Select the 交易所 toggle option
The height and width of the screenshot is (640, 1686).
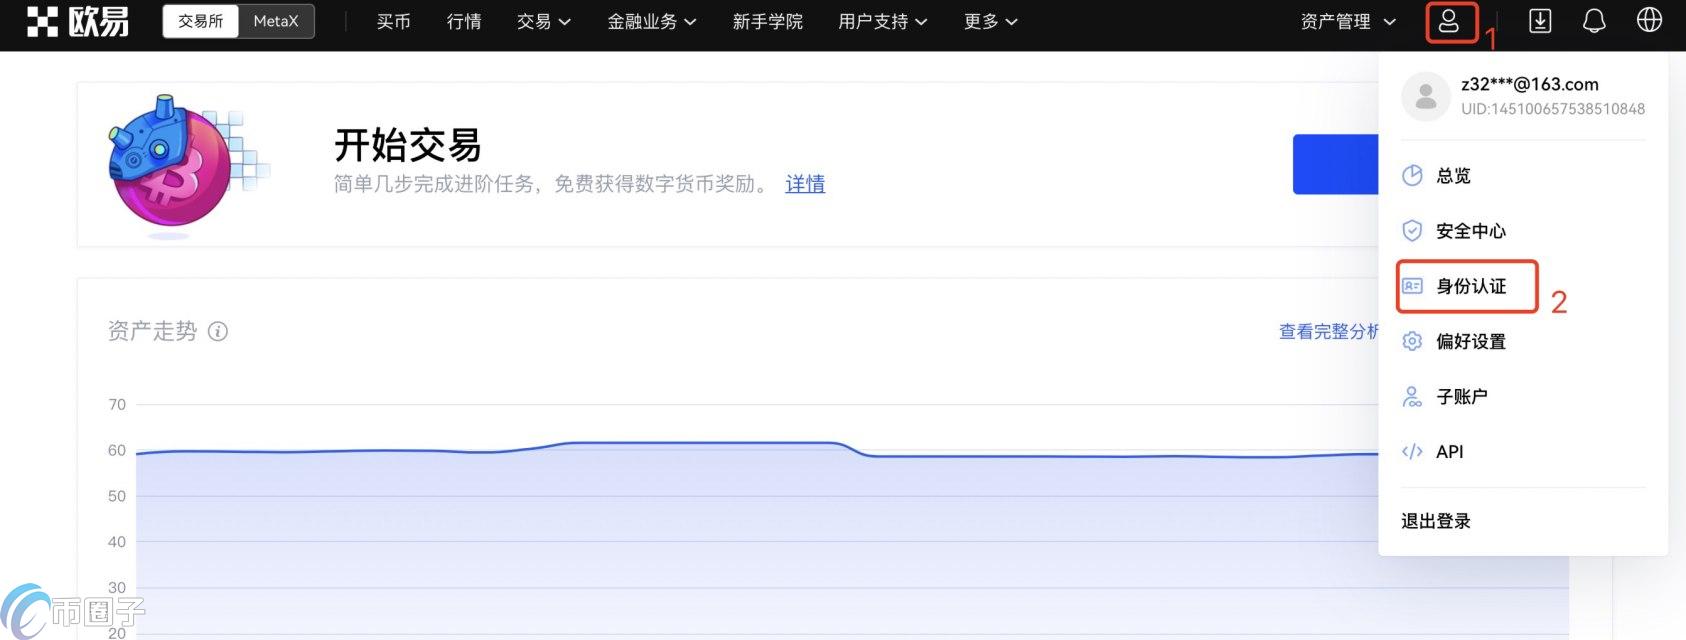pos(201,21)
